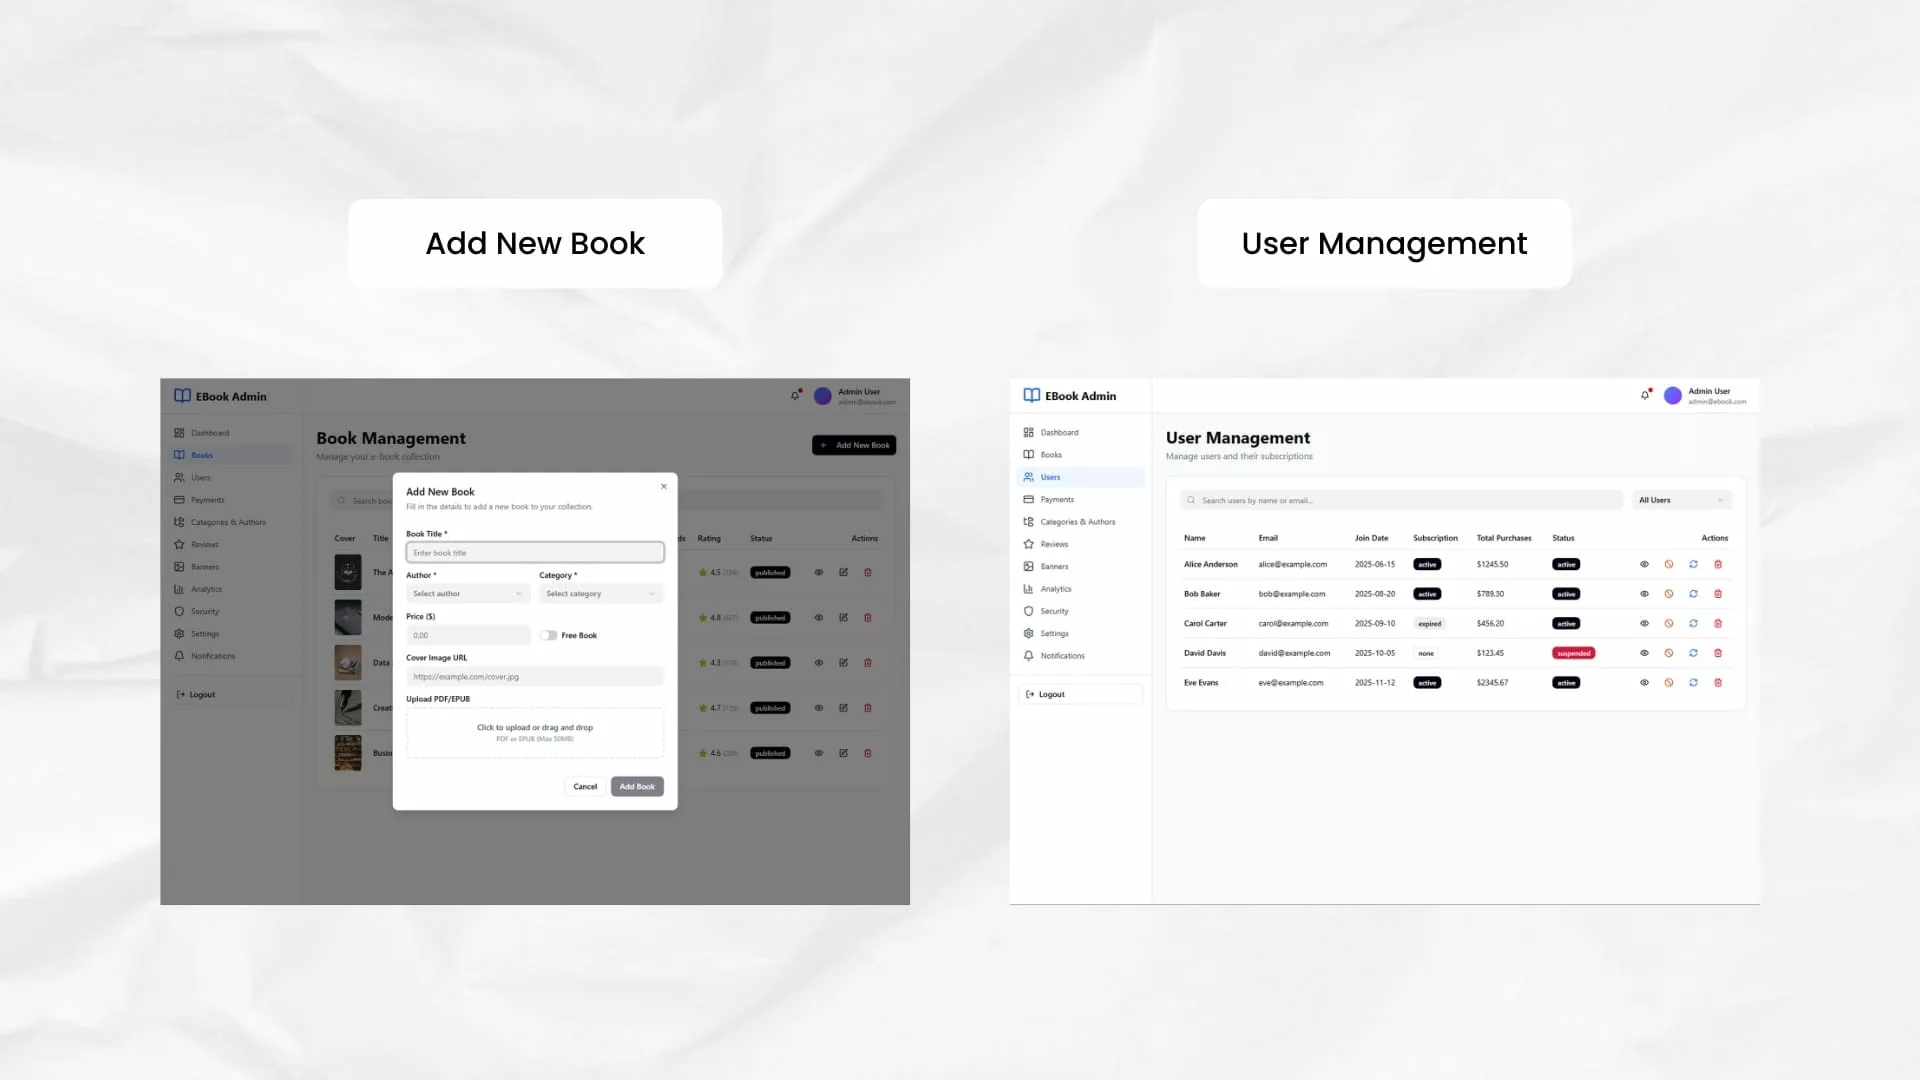Click the refresh icon in Eve Evans' row
Image resolution: width=1920 pixels, height=1080 pixels.
click(1693, 683)
